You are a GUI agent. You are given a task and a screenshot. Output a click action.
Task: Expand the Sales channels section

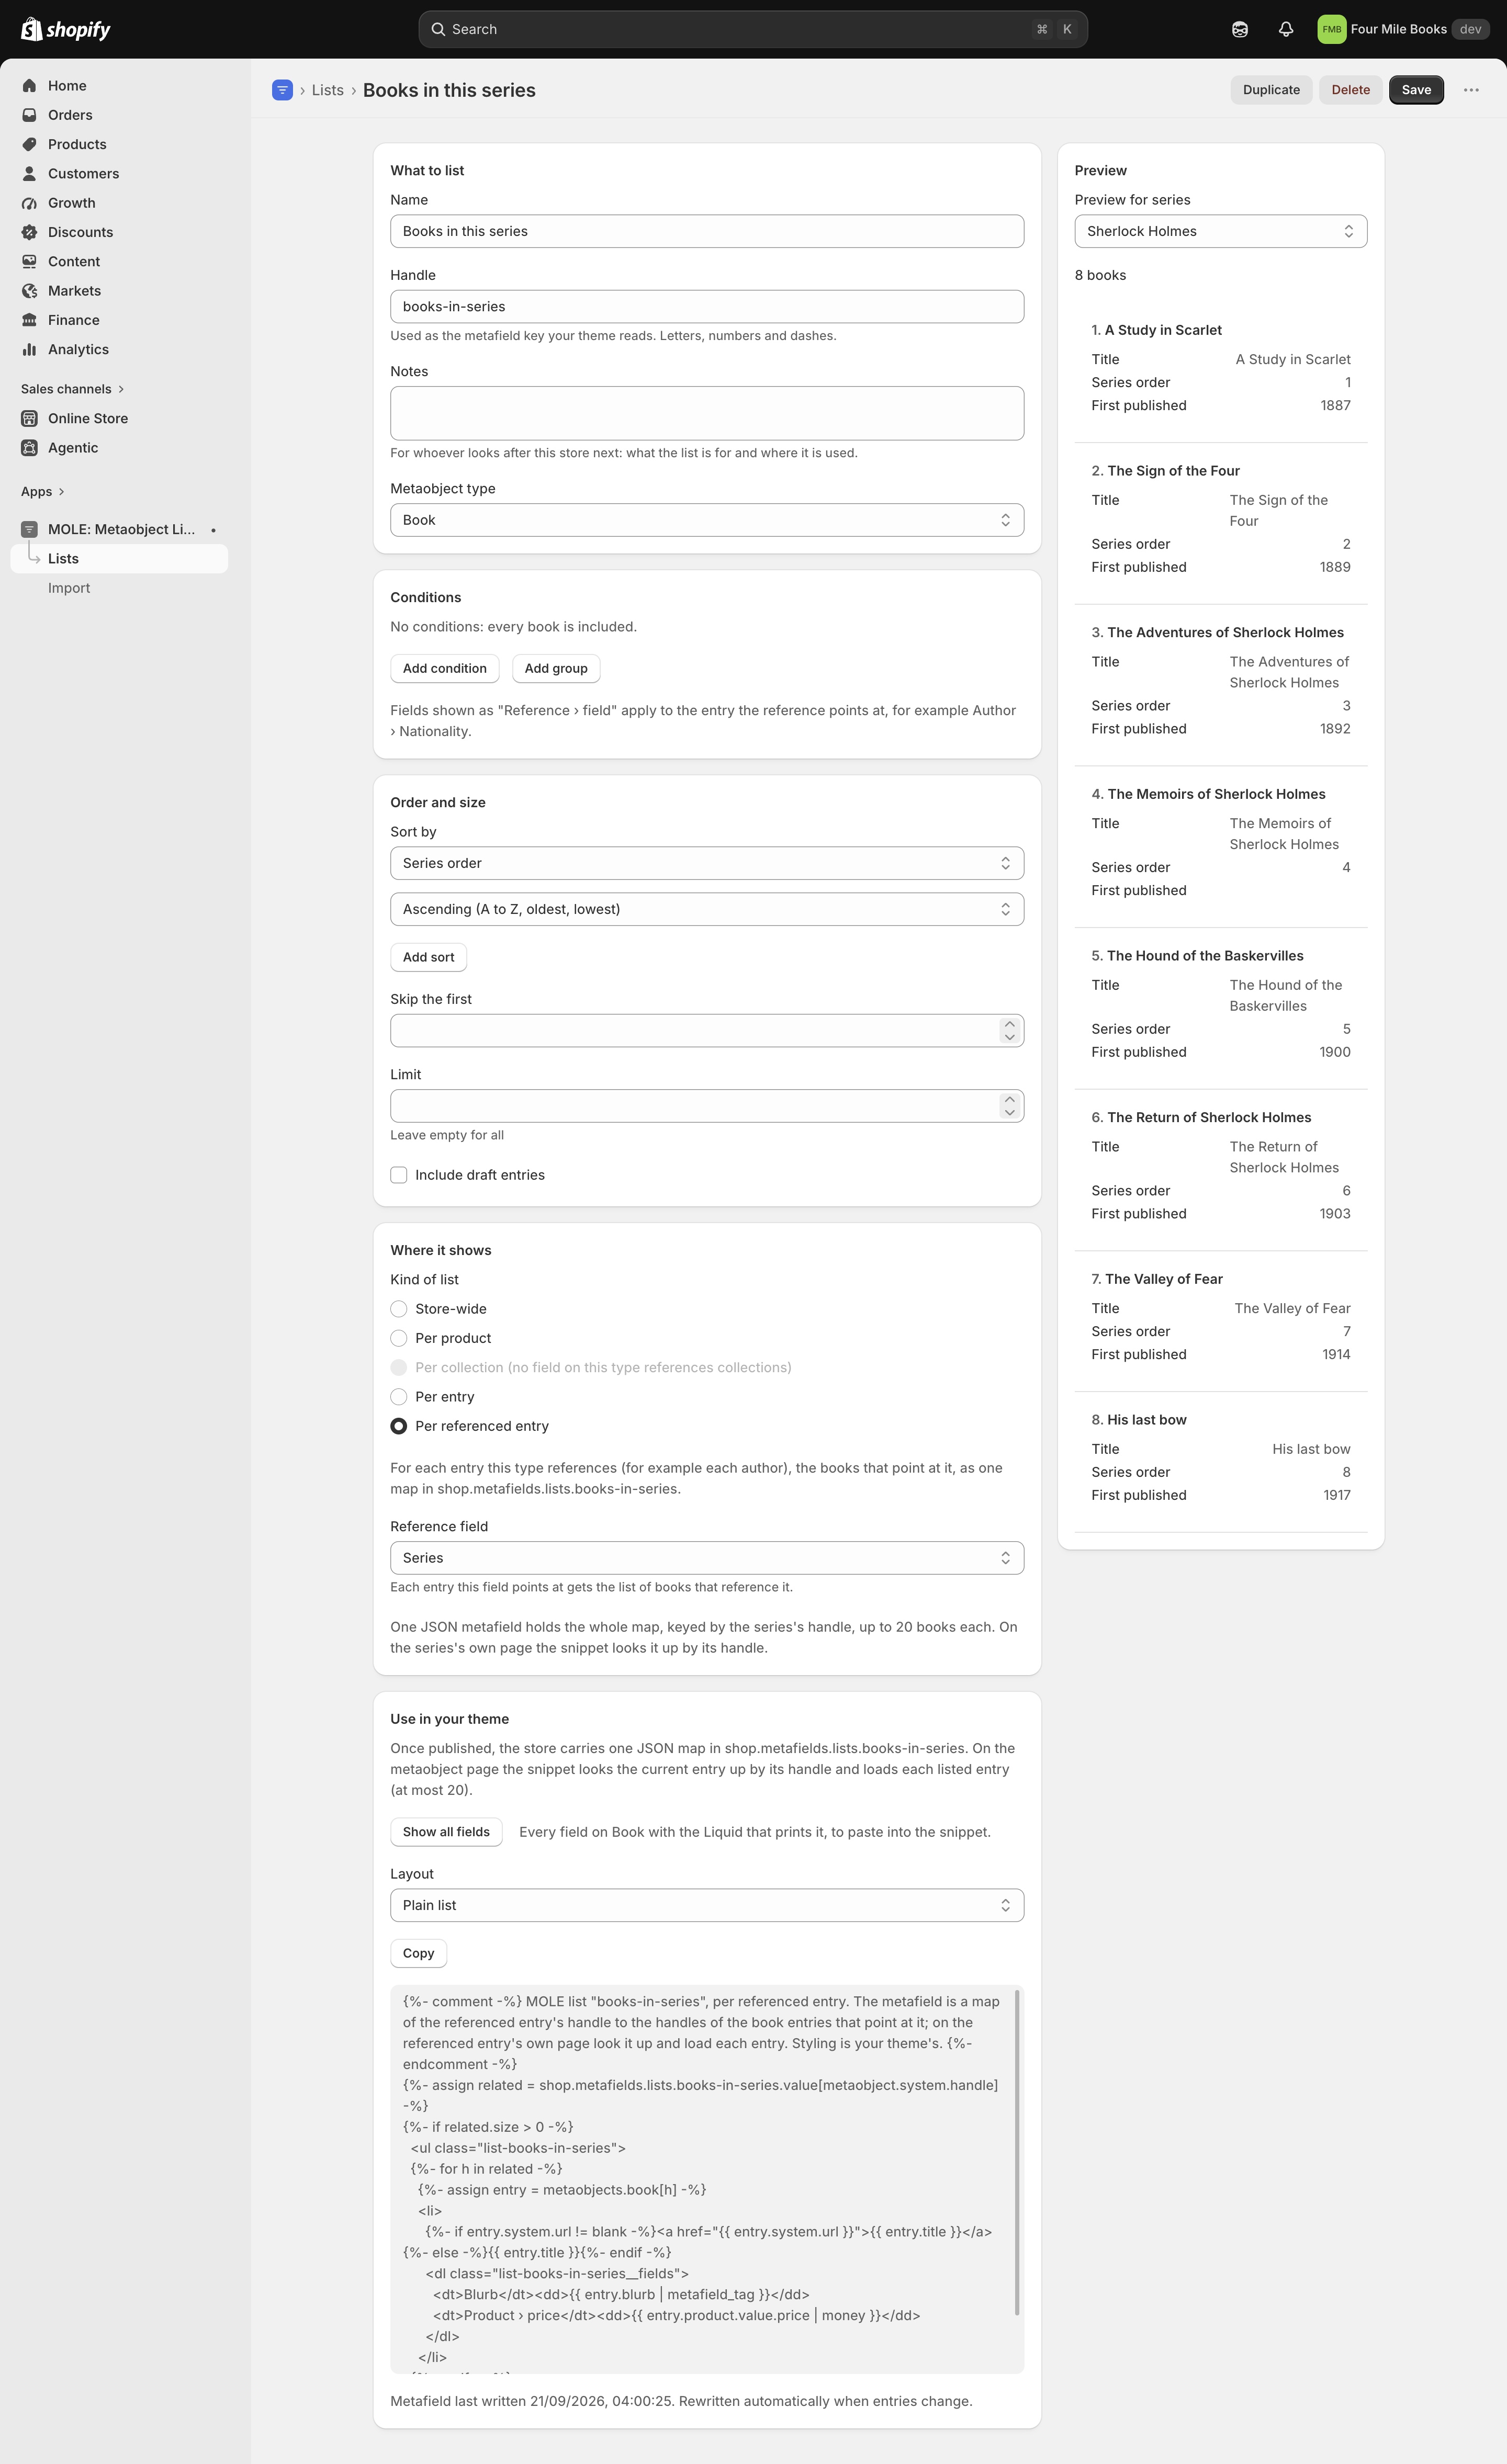point(73,389)
